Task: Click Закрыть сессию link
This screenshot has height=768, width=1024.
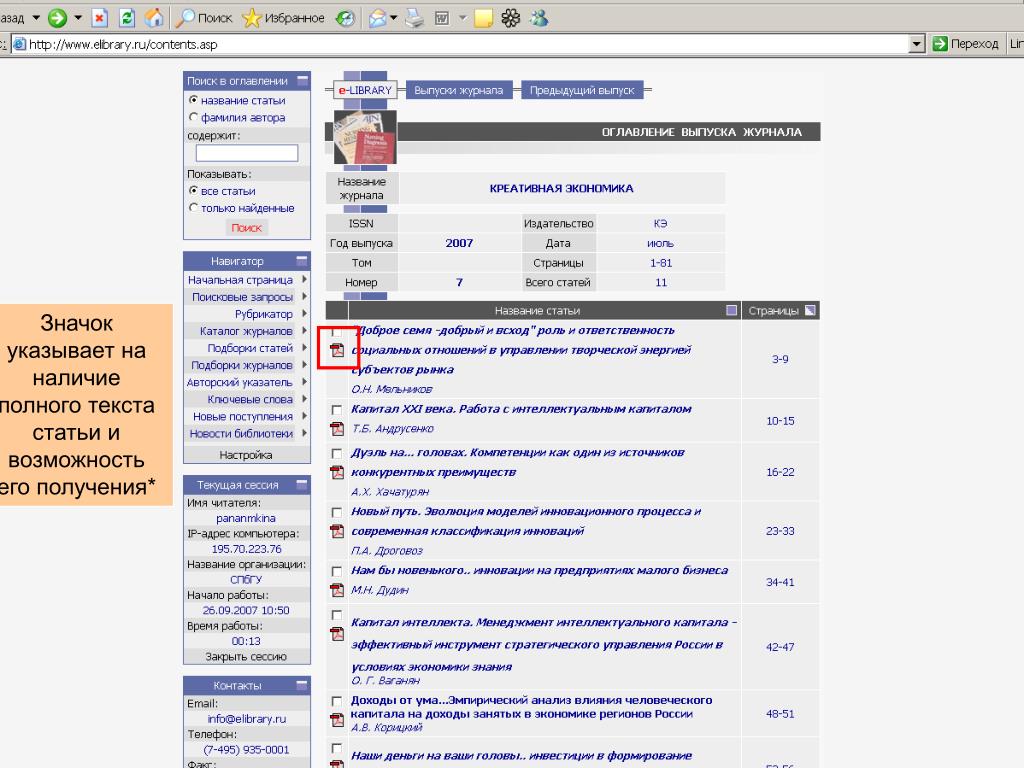Action: coord(246,656)
